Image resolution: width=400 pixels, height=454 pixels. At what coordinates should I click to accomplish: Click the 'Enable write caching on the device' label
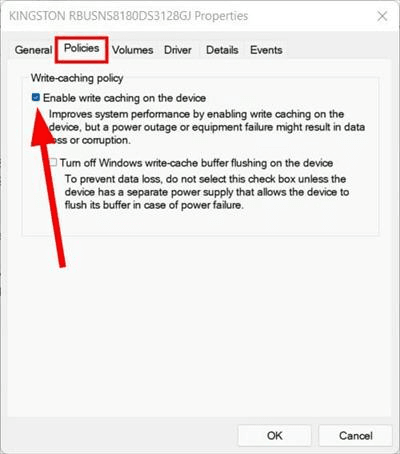click(124, 98)
